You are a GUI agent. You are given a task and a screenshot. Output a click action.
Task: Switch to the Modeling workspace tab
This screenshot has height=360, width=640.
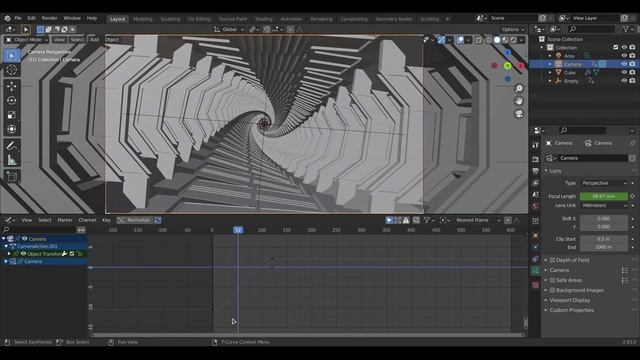142,19
